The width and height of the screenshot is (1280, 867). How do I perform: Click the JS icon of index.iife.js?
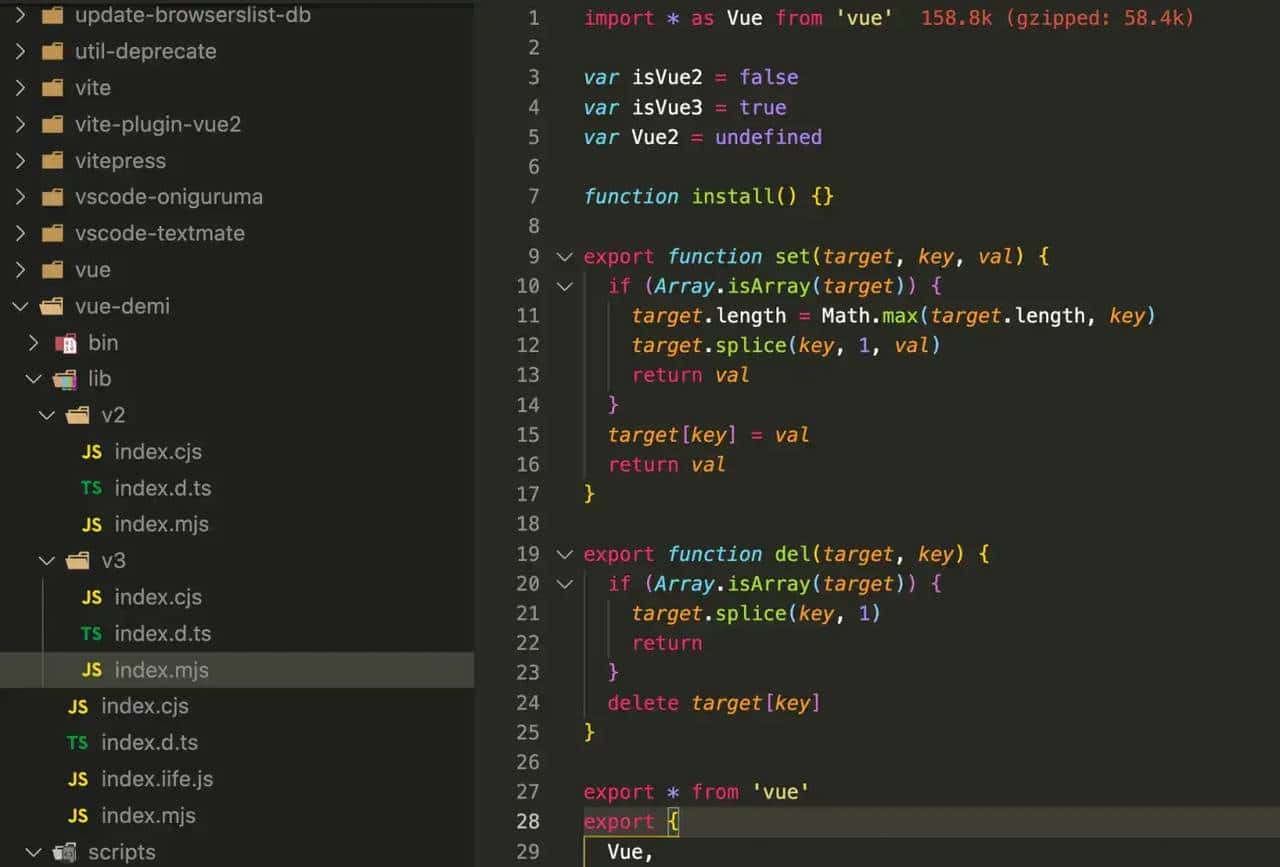click(x=78, y=779)
